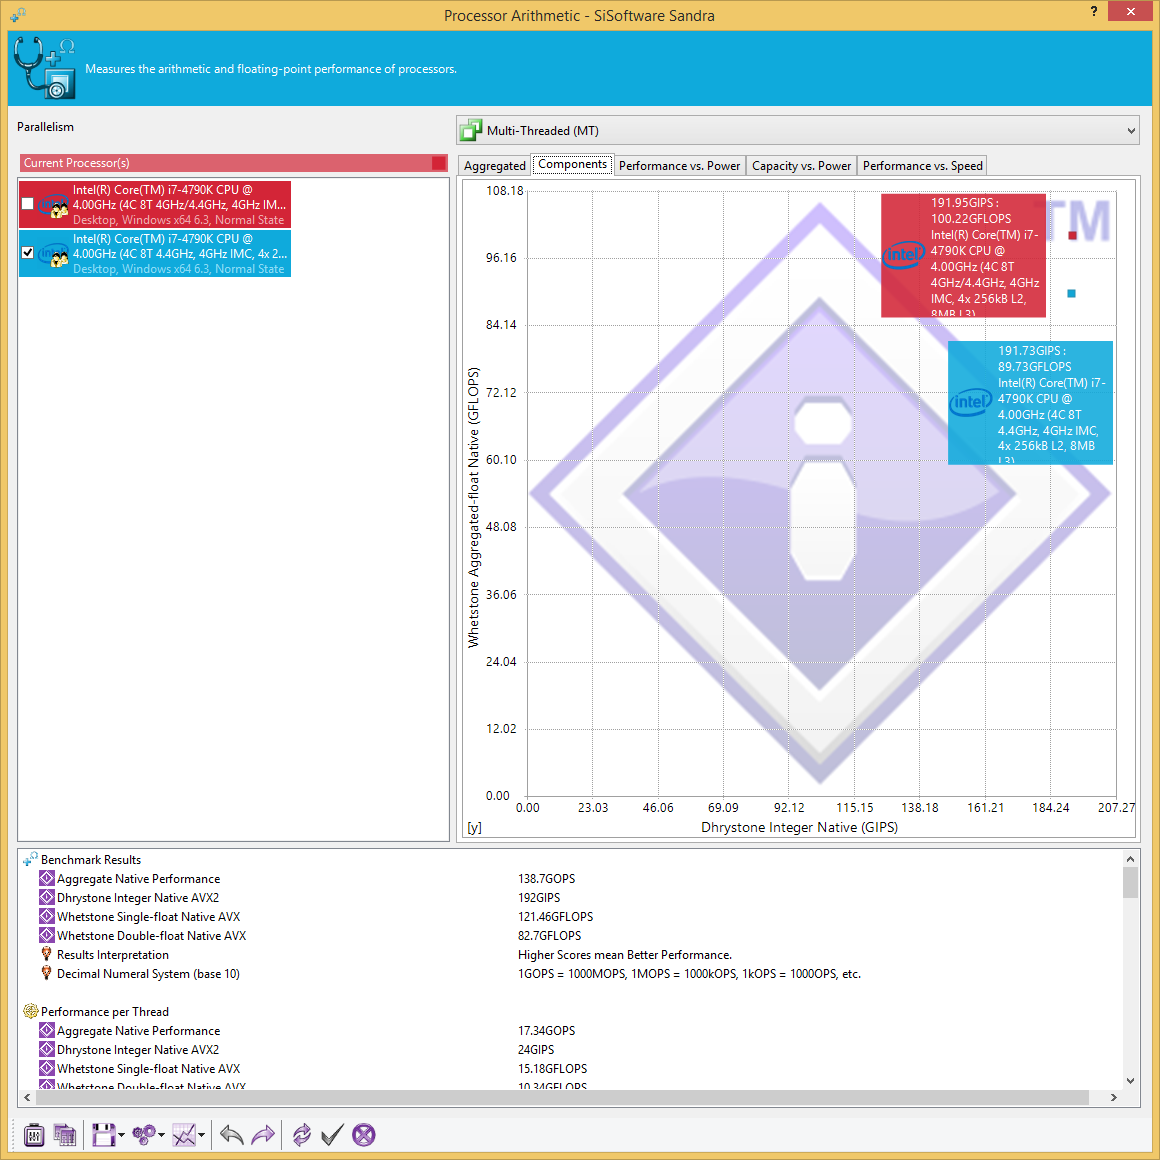Click the red swatch on Current Processor(s) header
1160x1160 pixels.
tap(439, 163)
